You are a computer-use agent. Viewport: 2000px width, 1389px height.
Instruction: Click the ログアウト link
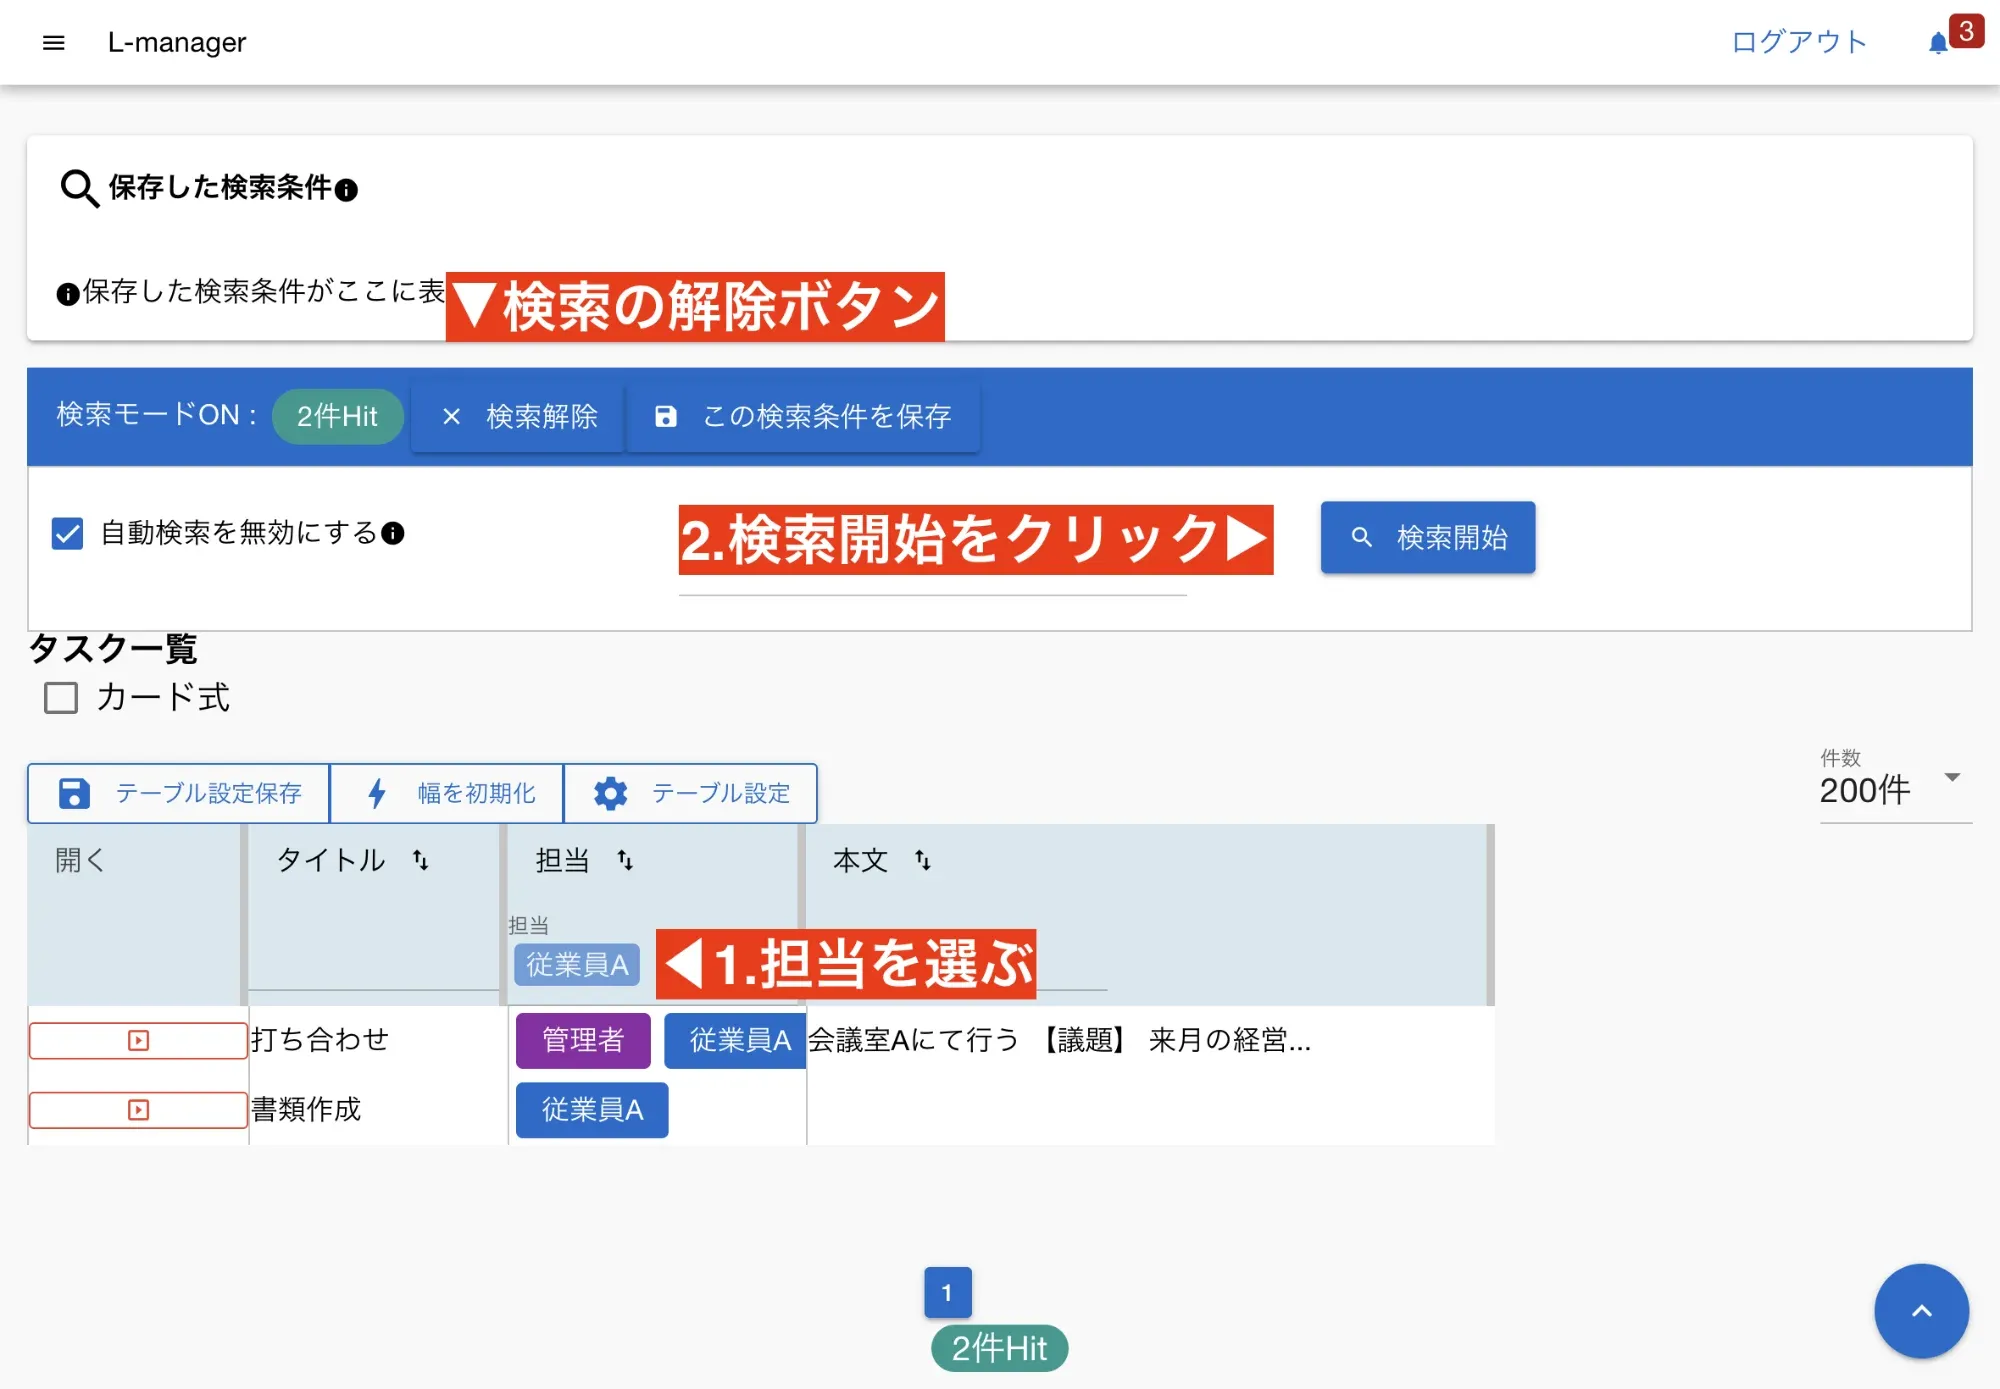point(1798,42)
